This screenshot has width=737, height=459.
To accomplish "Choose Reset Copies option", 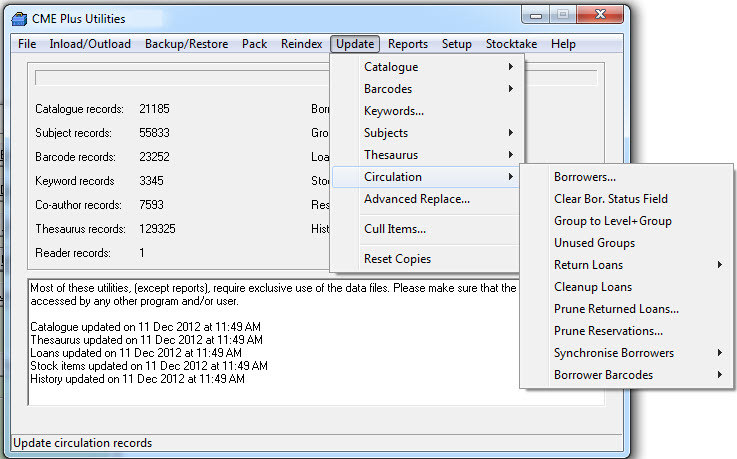I will [x=427, y=259].
